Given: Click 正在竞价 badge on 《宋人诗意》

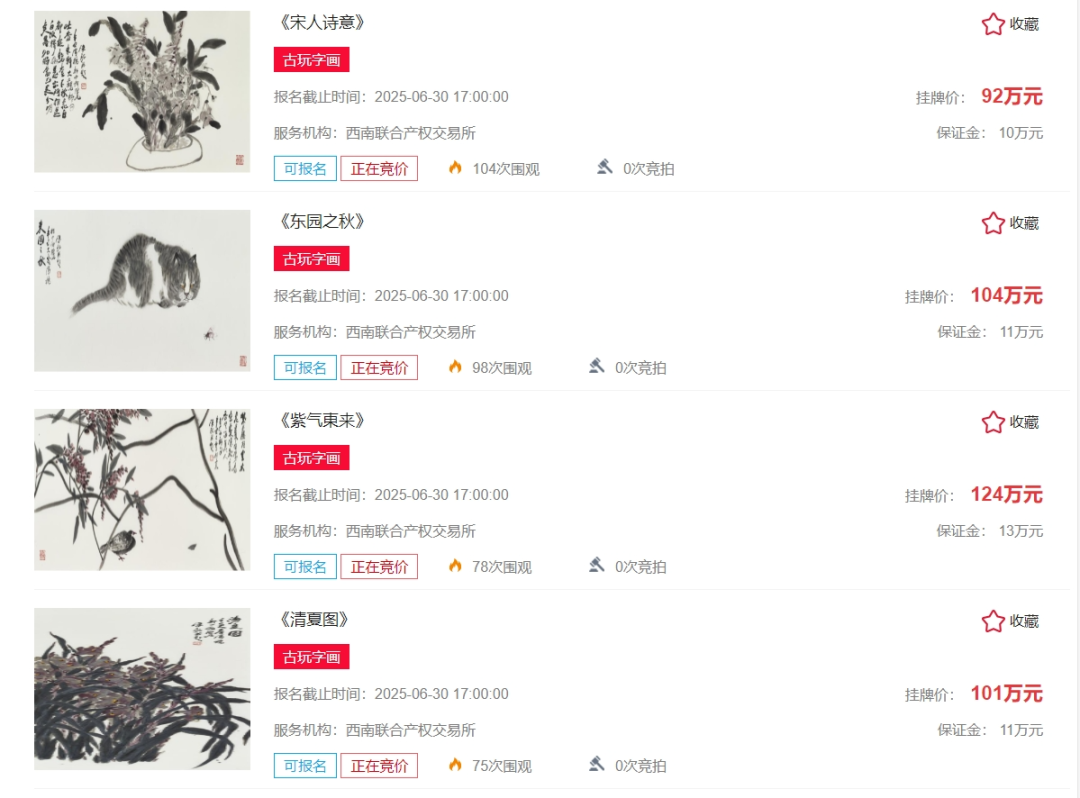Looking at the screenshot, I should pyautogui.click(x=379, y=169).
